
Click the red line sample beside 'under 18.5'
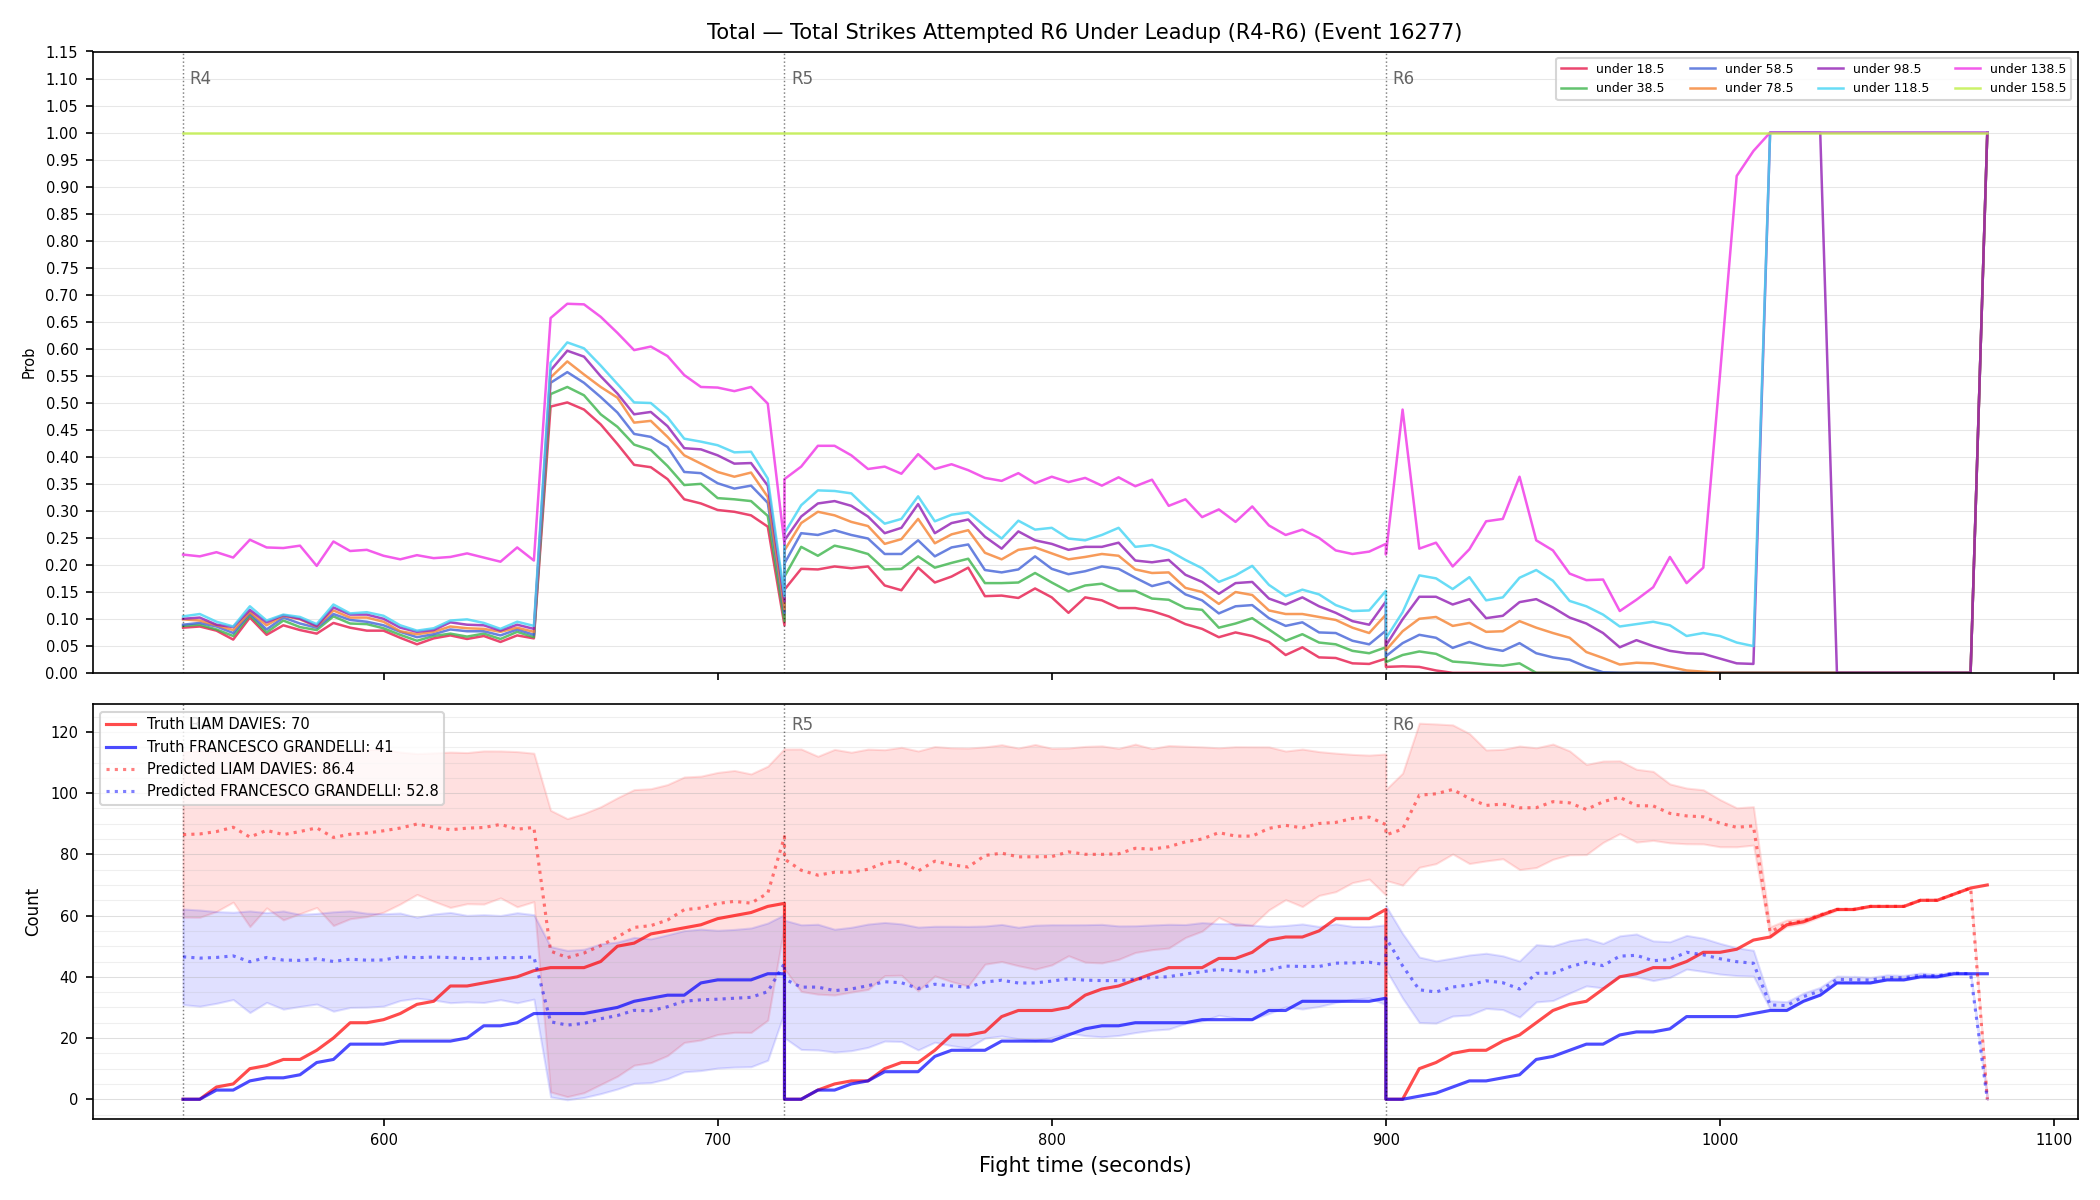tap(1574, 69)
